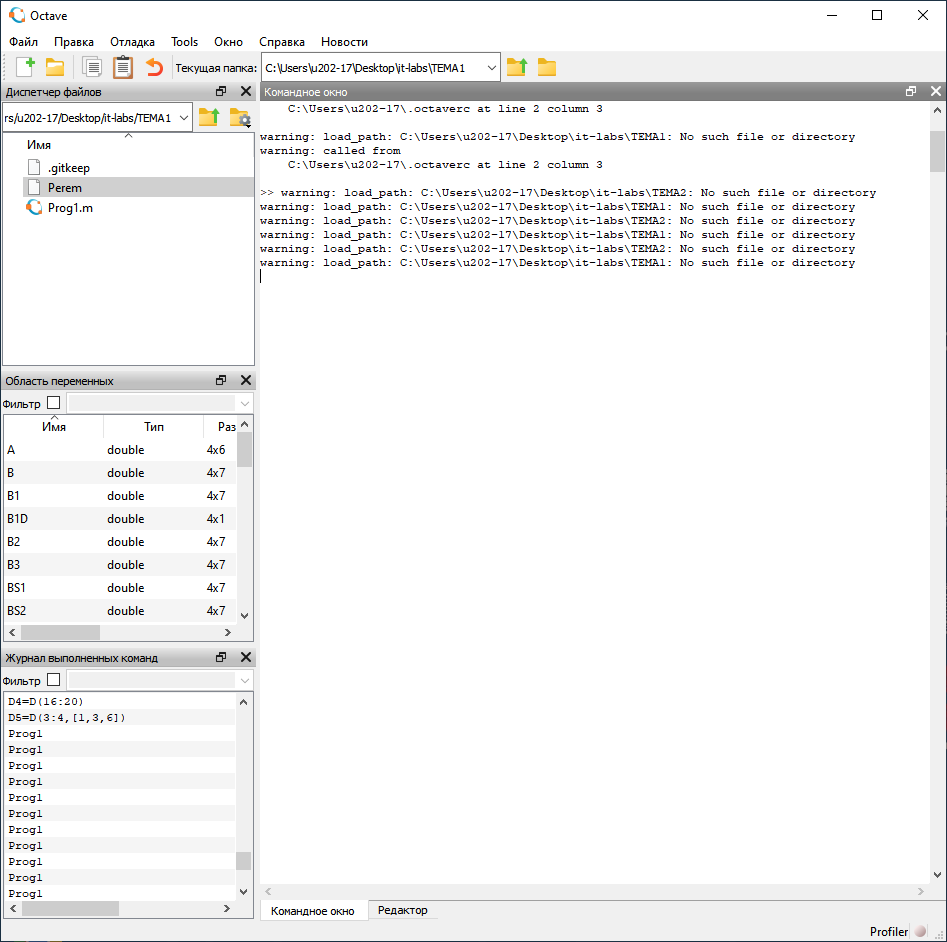Screen dimensions: 947x942
Task: Click the Paste clipboard icon
Action: coord(122,67)
